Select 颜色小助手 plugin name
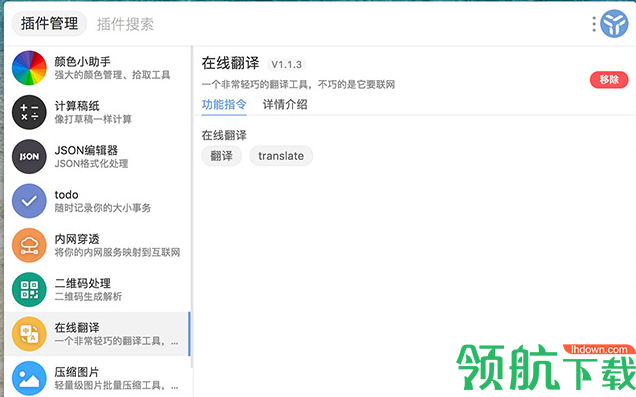 coord(83,62)
